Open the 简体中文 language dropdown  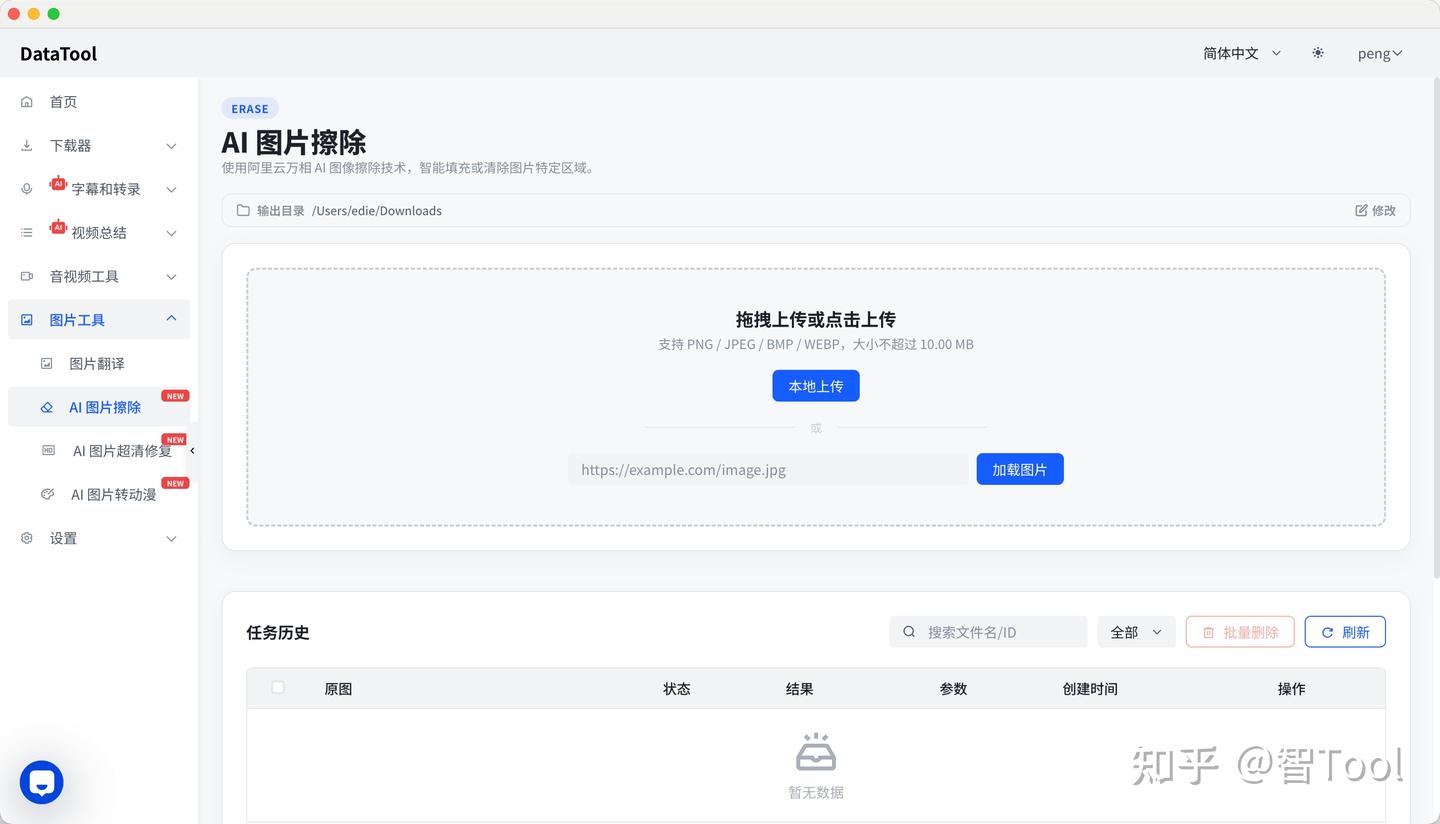coord(1242,53)
